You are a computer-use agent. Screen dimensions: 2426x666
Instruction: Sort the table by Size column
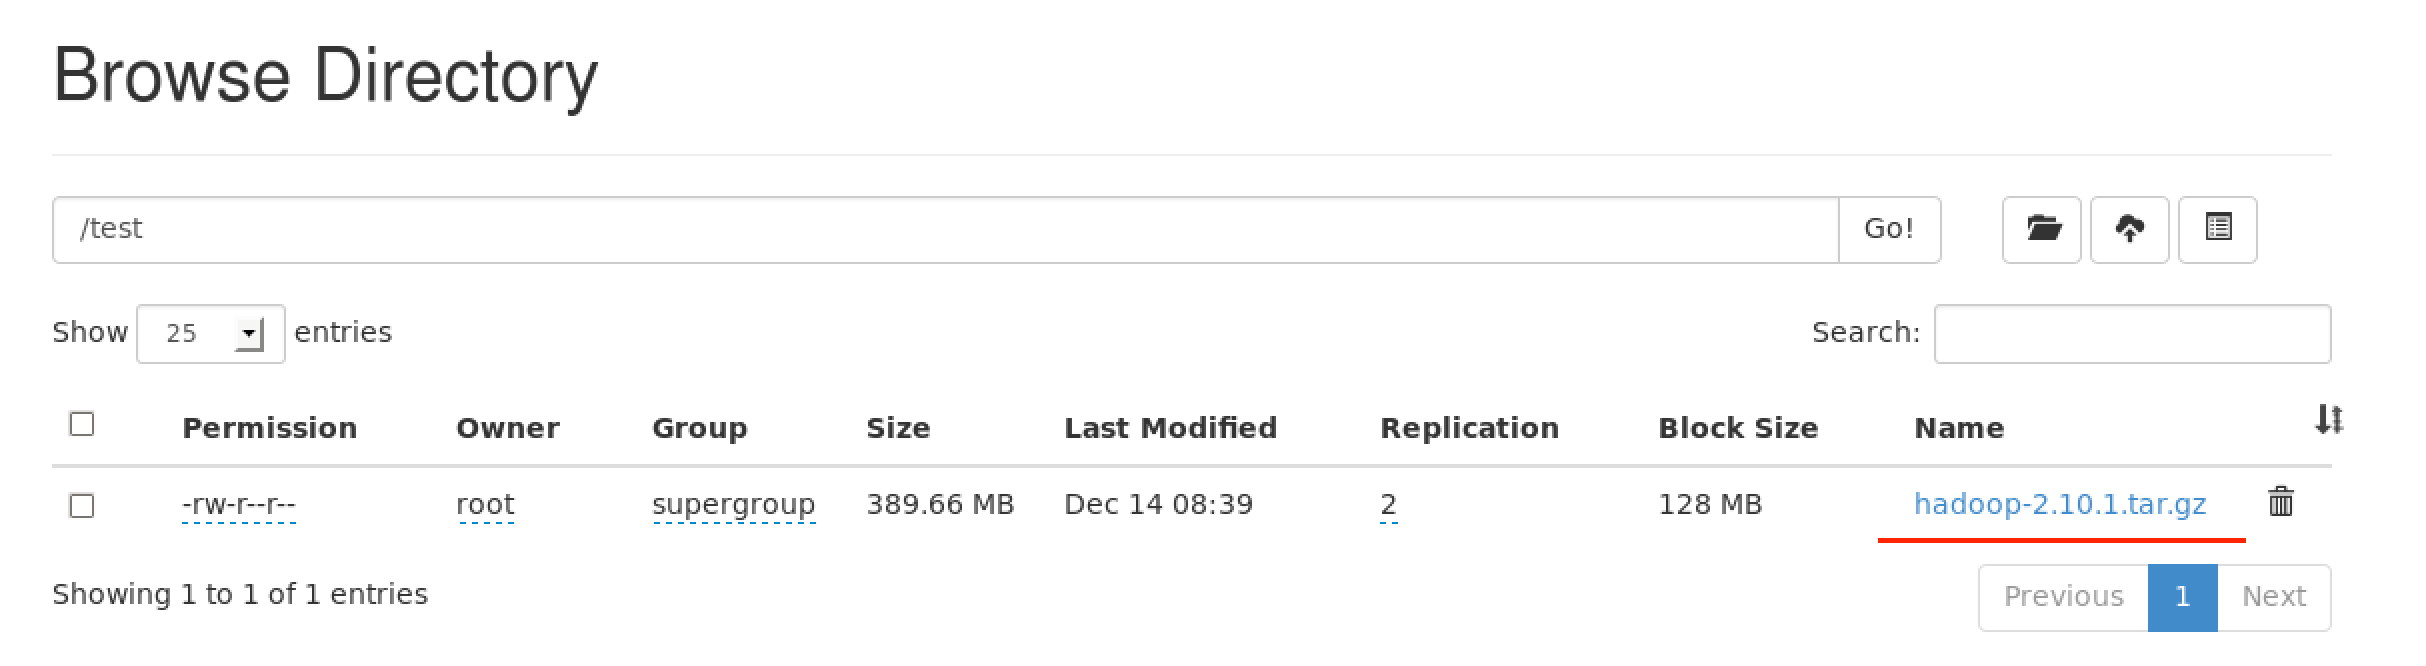898,428
